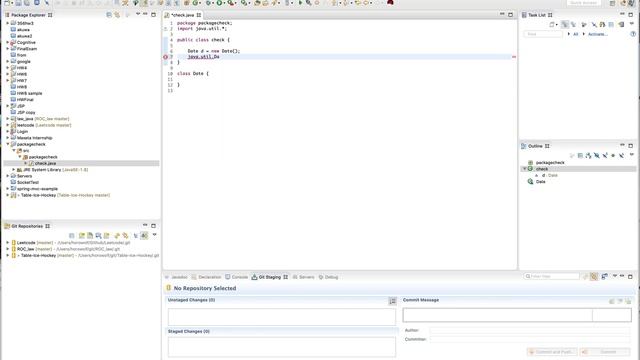
Task: Expand the 356hw3 project
Action: click(x=7, y=23)
